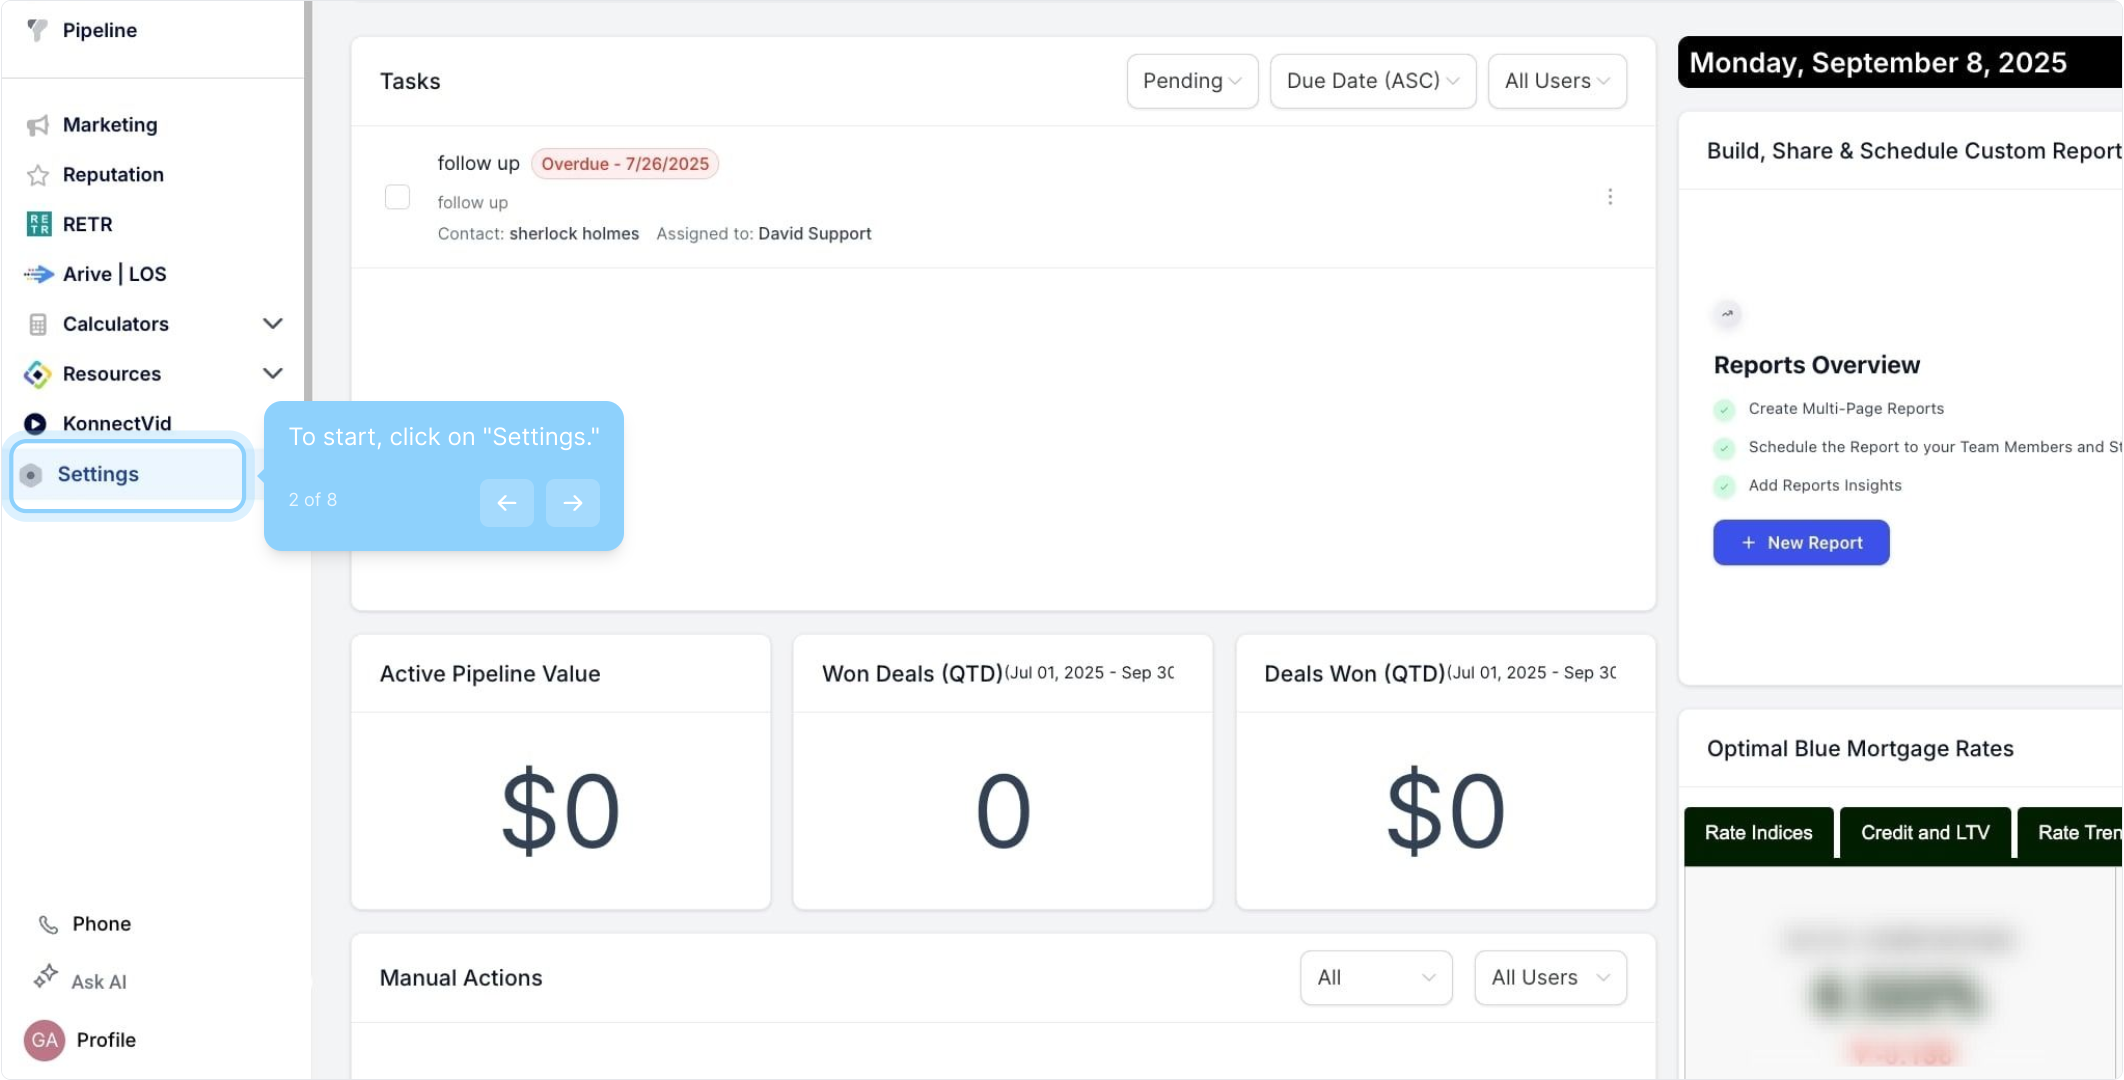Viewport: 2124px width, 1080px height.
Task: Open Reputation via star icon
Action: [x=38, y=175]
